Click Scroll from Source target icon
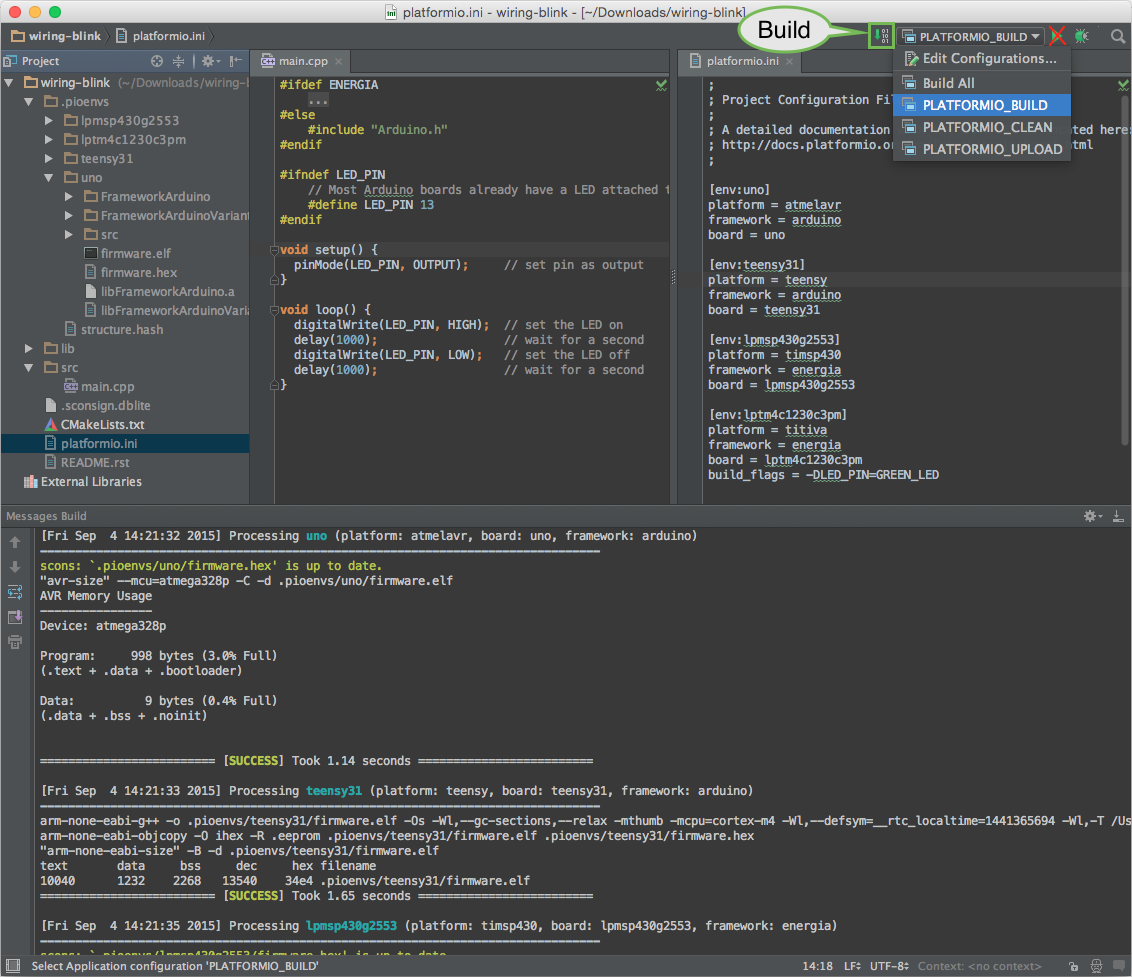This screenshot has height=977, width=1132. click(x=157, y=61)
